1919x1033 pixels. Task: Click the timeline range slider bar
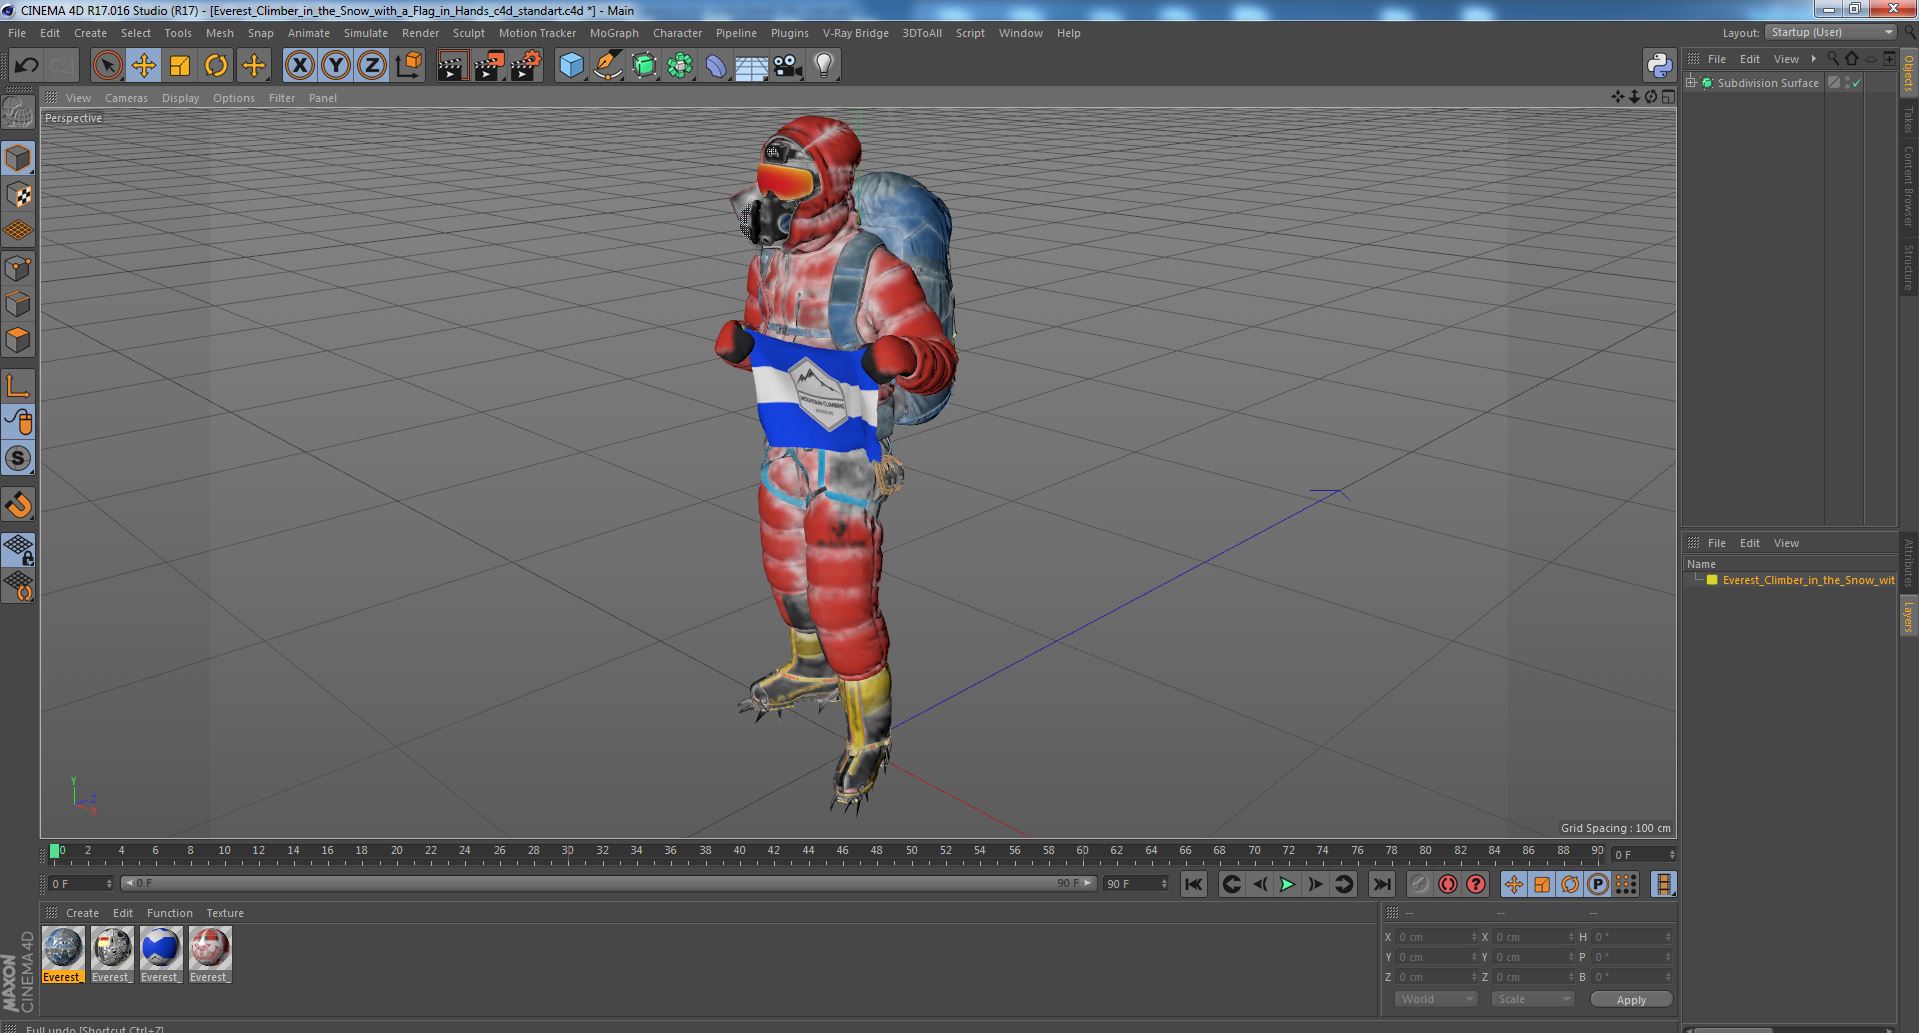(x=608, y=883)
